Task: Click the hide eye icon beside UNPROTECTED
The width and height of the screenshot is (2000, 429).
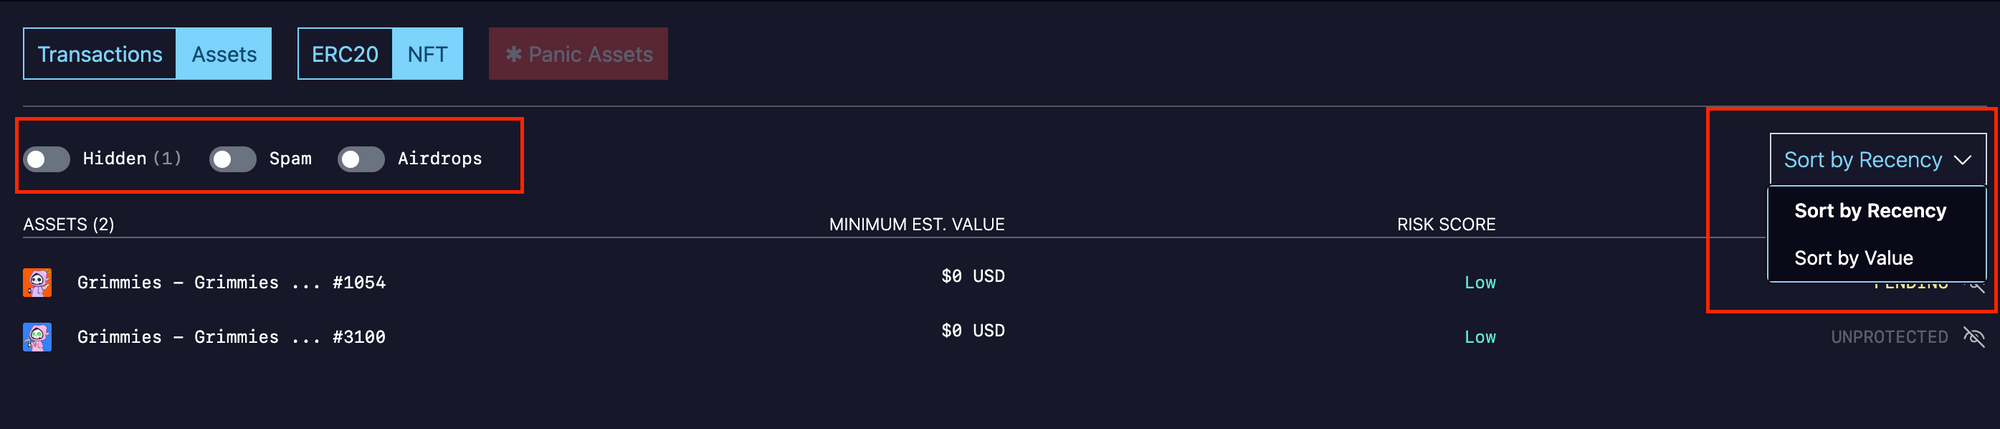Action: click(1973, 337)
